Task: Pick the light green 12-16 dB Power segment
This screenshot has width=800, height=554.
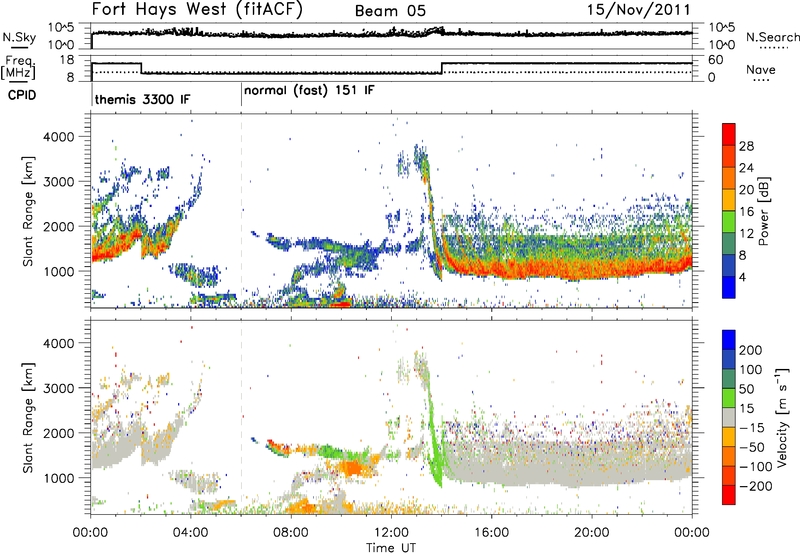Action: click(729, 221)
